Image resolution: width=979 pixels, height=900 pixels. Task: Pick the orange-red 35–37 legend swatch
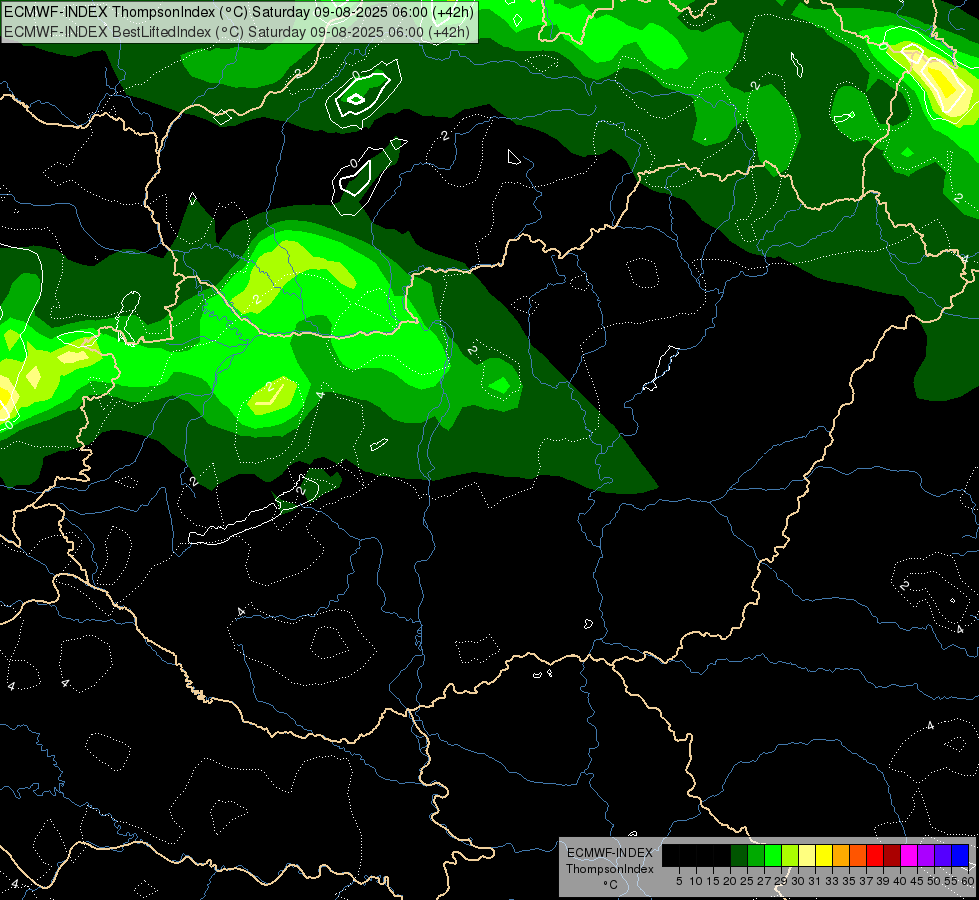pyautogui.click(x=858, y=855)
